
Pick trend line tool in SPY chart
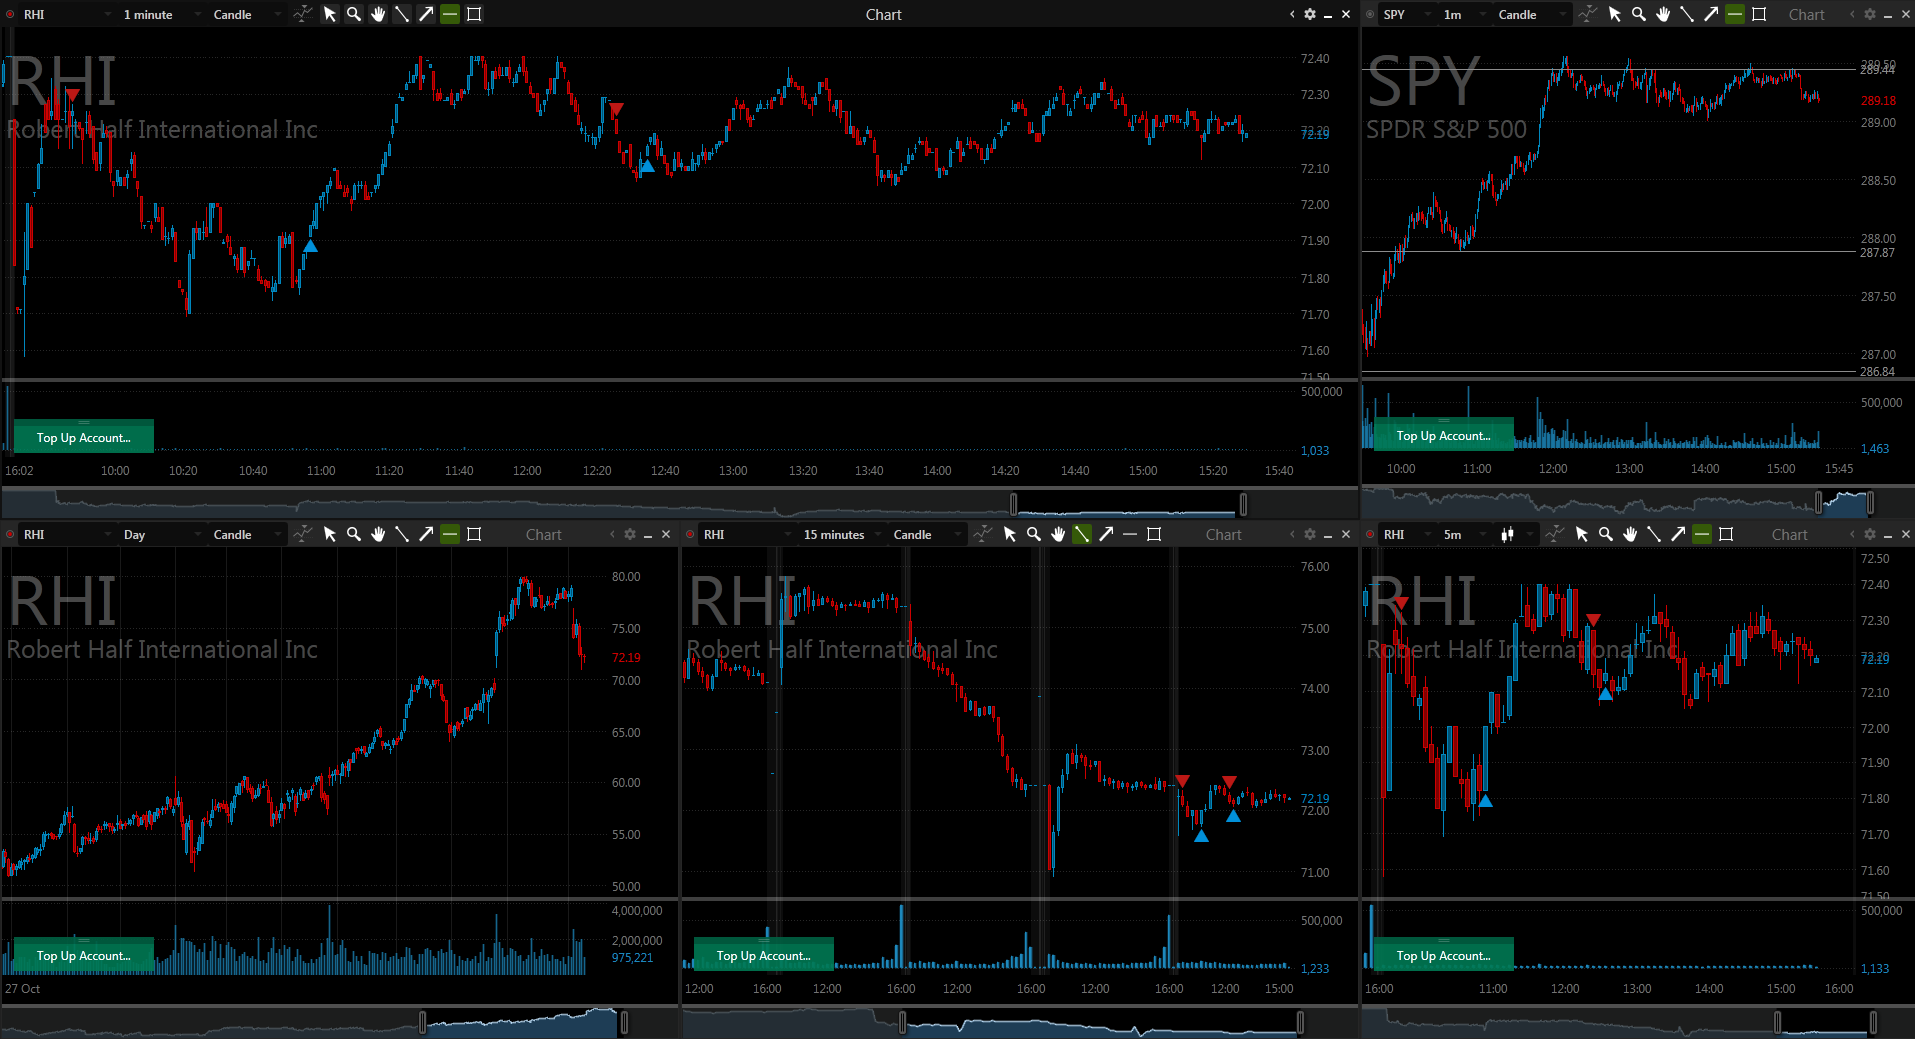coord(1687,14)
